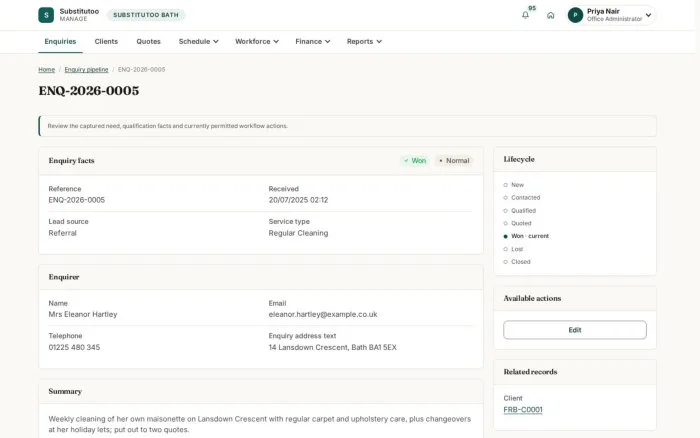Click the email eleanor.hartley@example.co.uk
Viewport: 700px width, 438px height.
coord(323,314)
